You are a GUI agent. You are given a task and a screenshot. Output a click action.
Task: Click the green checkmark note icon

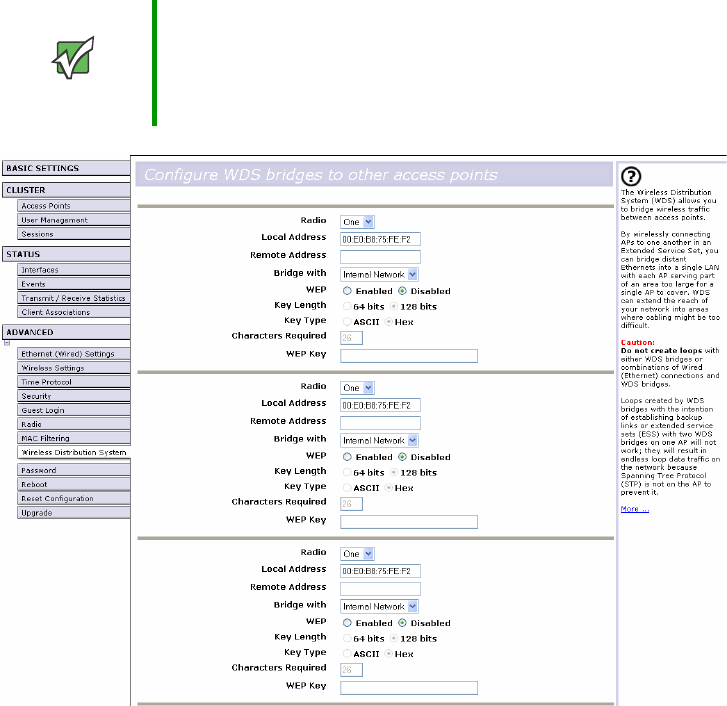73,58
